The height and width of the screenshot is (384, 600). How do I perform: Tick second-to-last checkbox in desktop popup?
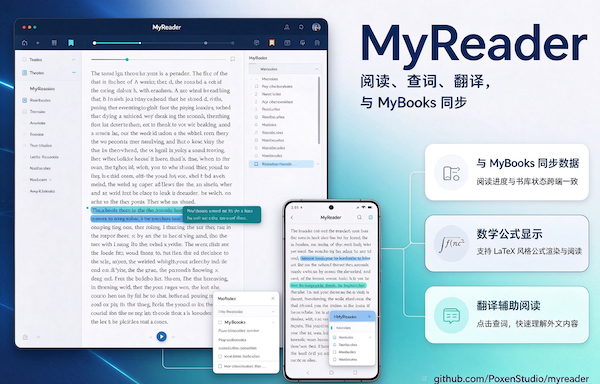coord(220,356)
